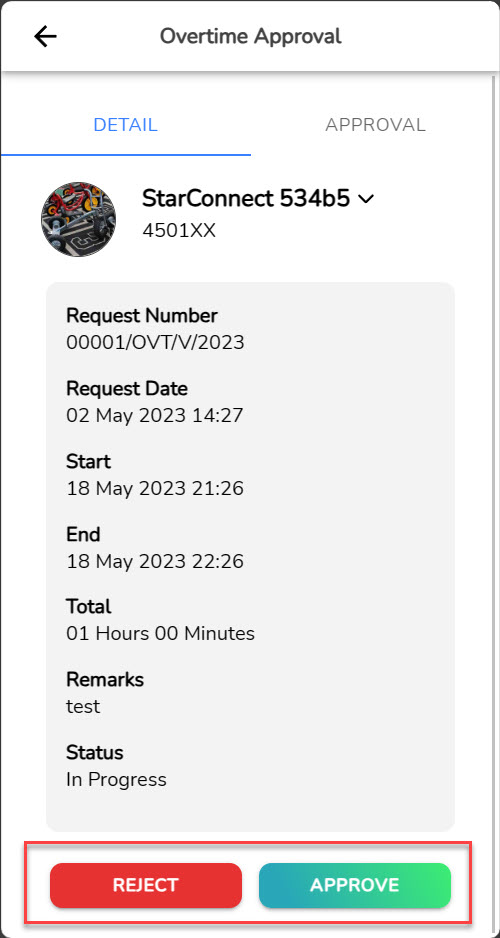Click the Request Number label

point(142,315)
